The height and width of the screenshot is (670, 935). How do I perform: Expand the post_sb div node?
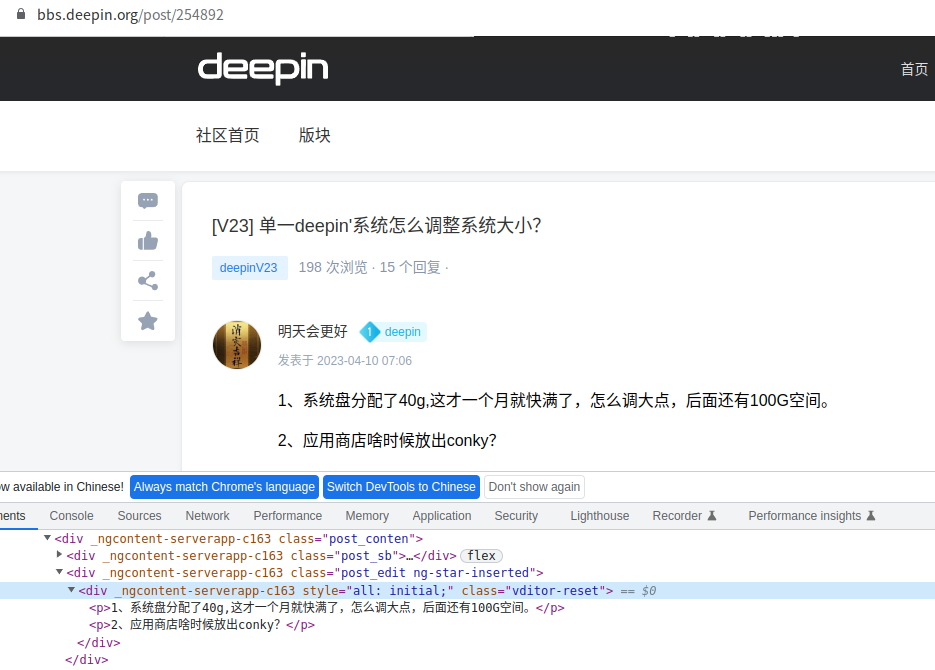point(59,555)
